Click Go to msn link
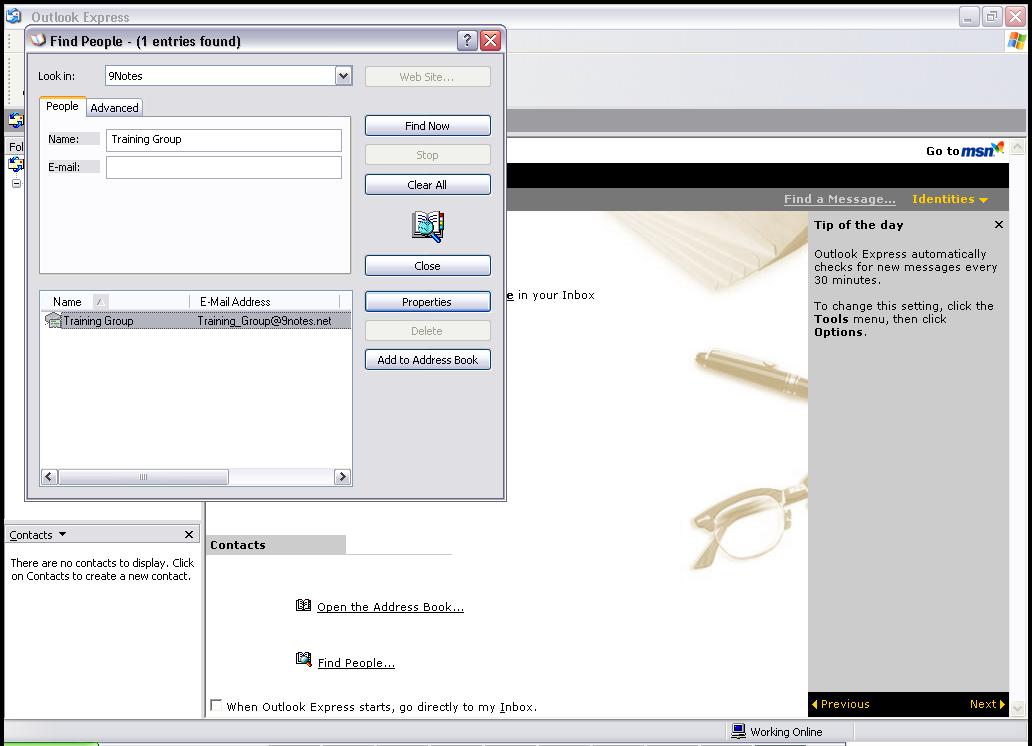1032x746 pixels. [964, 150]
